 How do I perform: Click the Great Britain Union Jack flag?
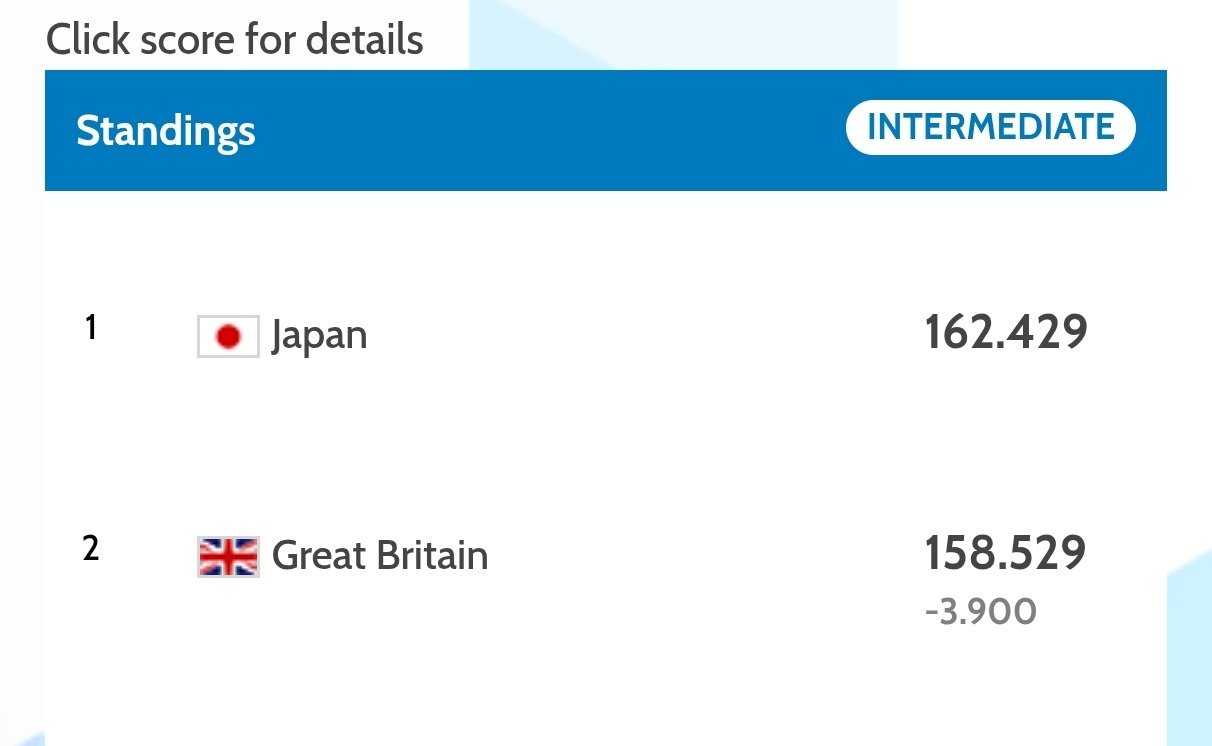coord(228,556)
